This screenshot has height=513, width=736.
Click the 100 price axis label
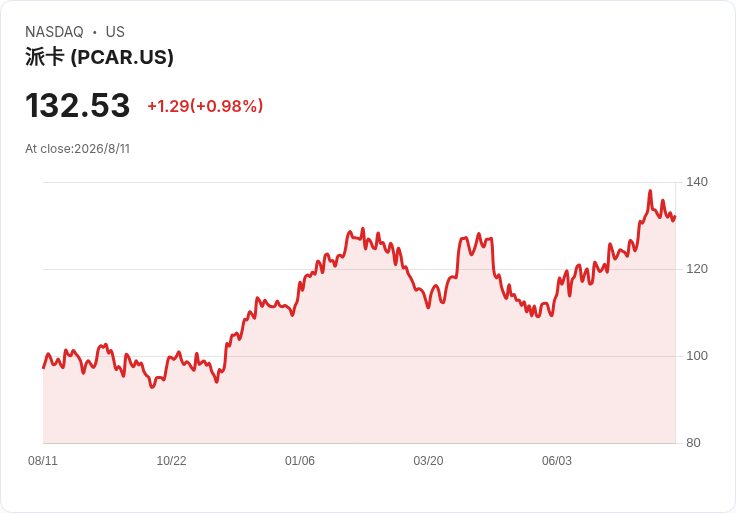point(697,356)
